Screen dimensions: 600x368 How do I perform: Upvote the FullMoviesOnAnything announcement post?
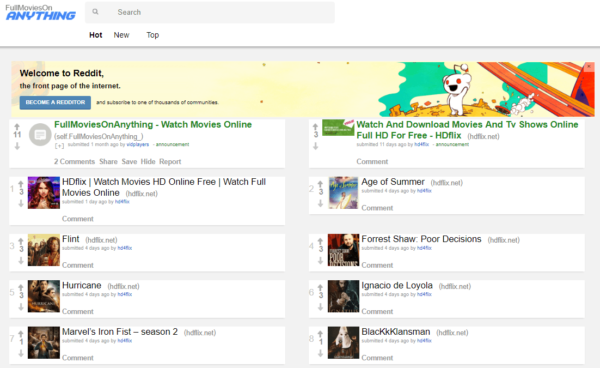(x=17, y=127)
